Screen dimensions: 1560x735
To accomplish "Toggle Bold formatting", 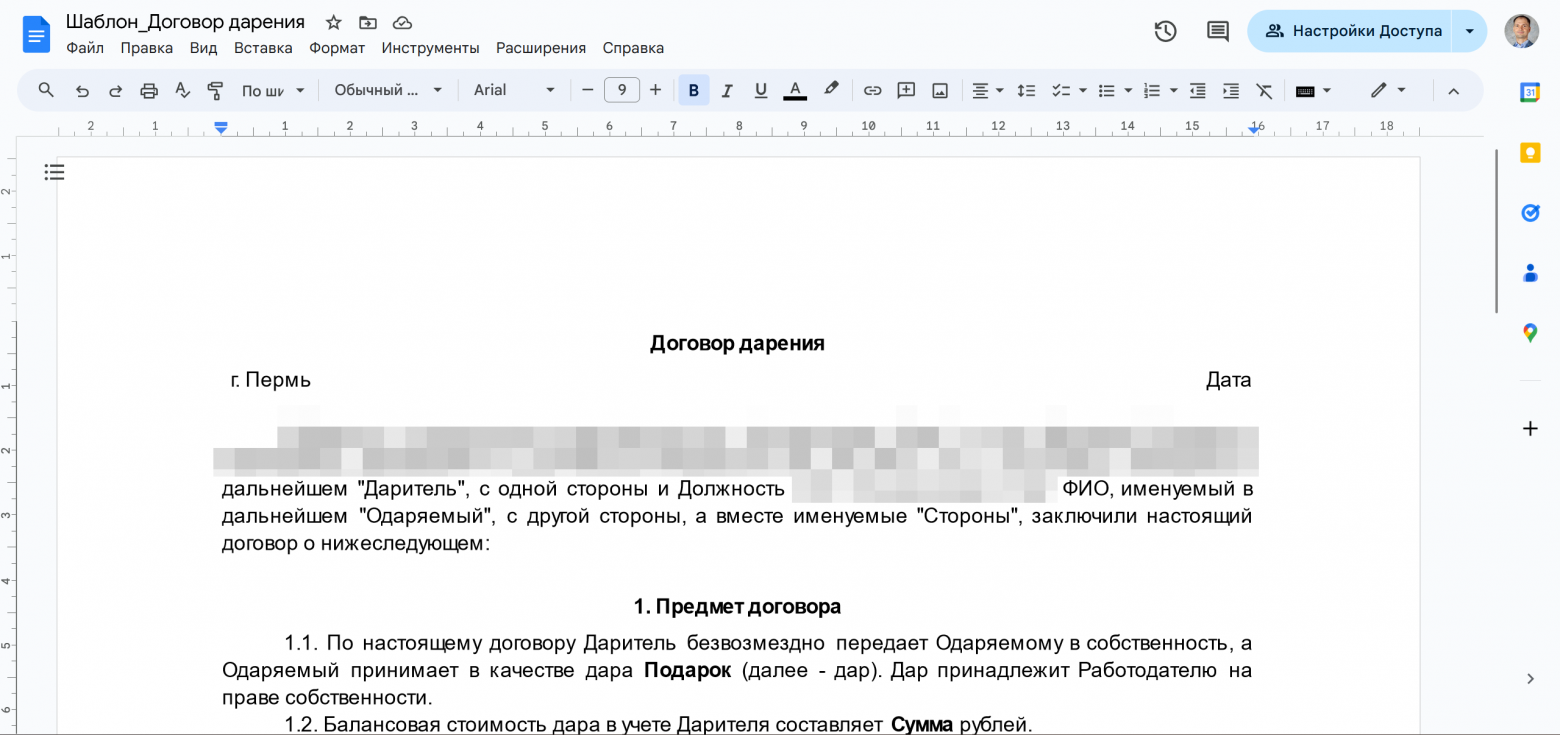I will [694, 90].
